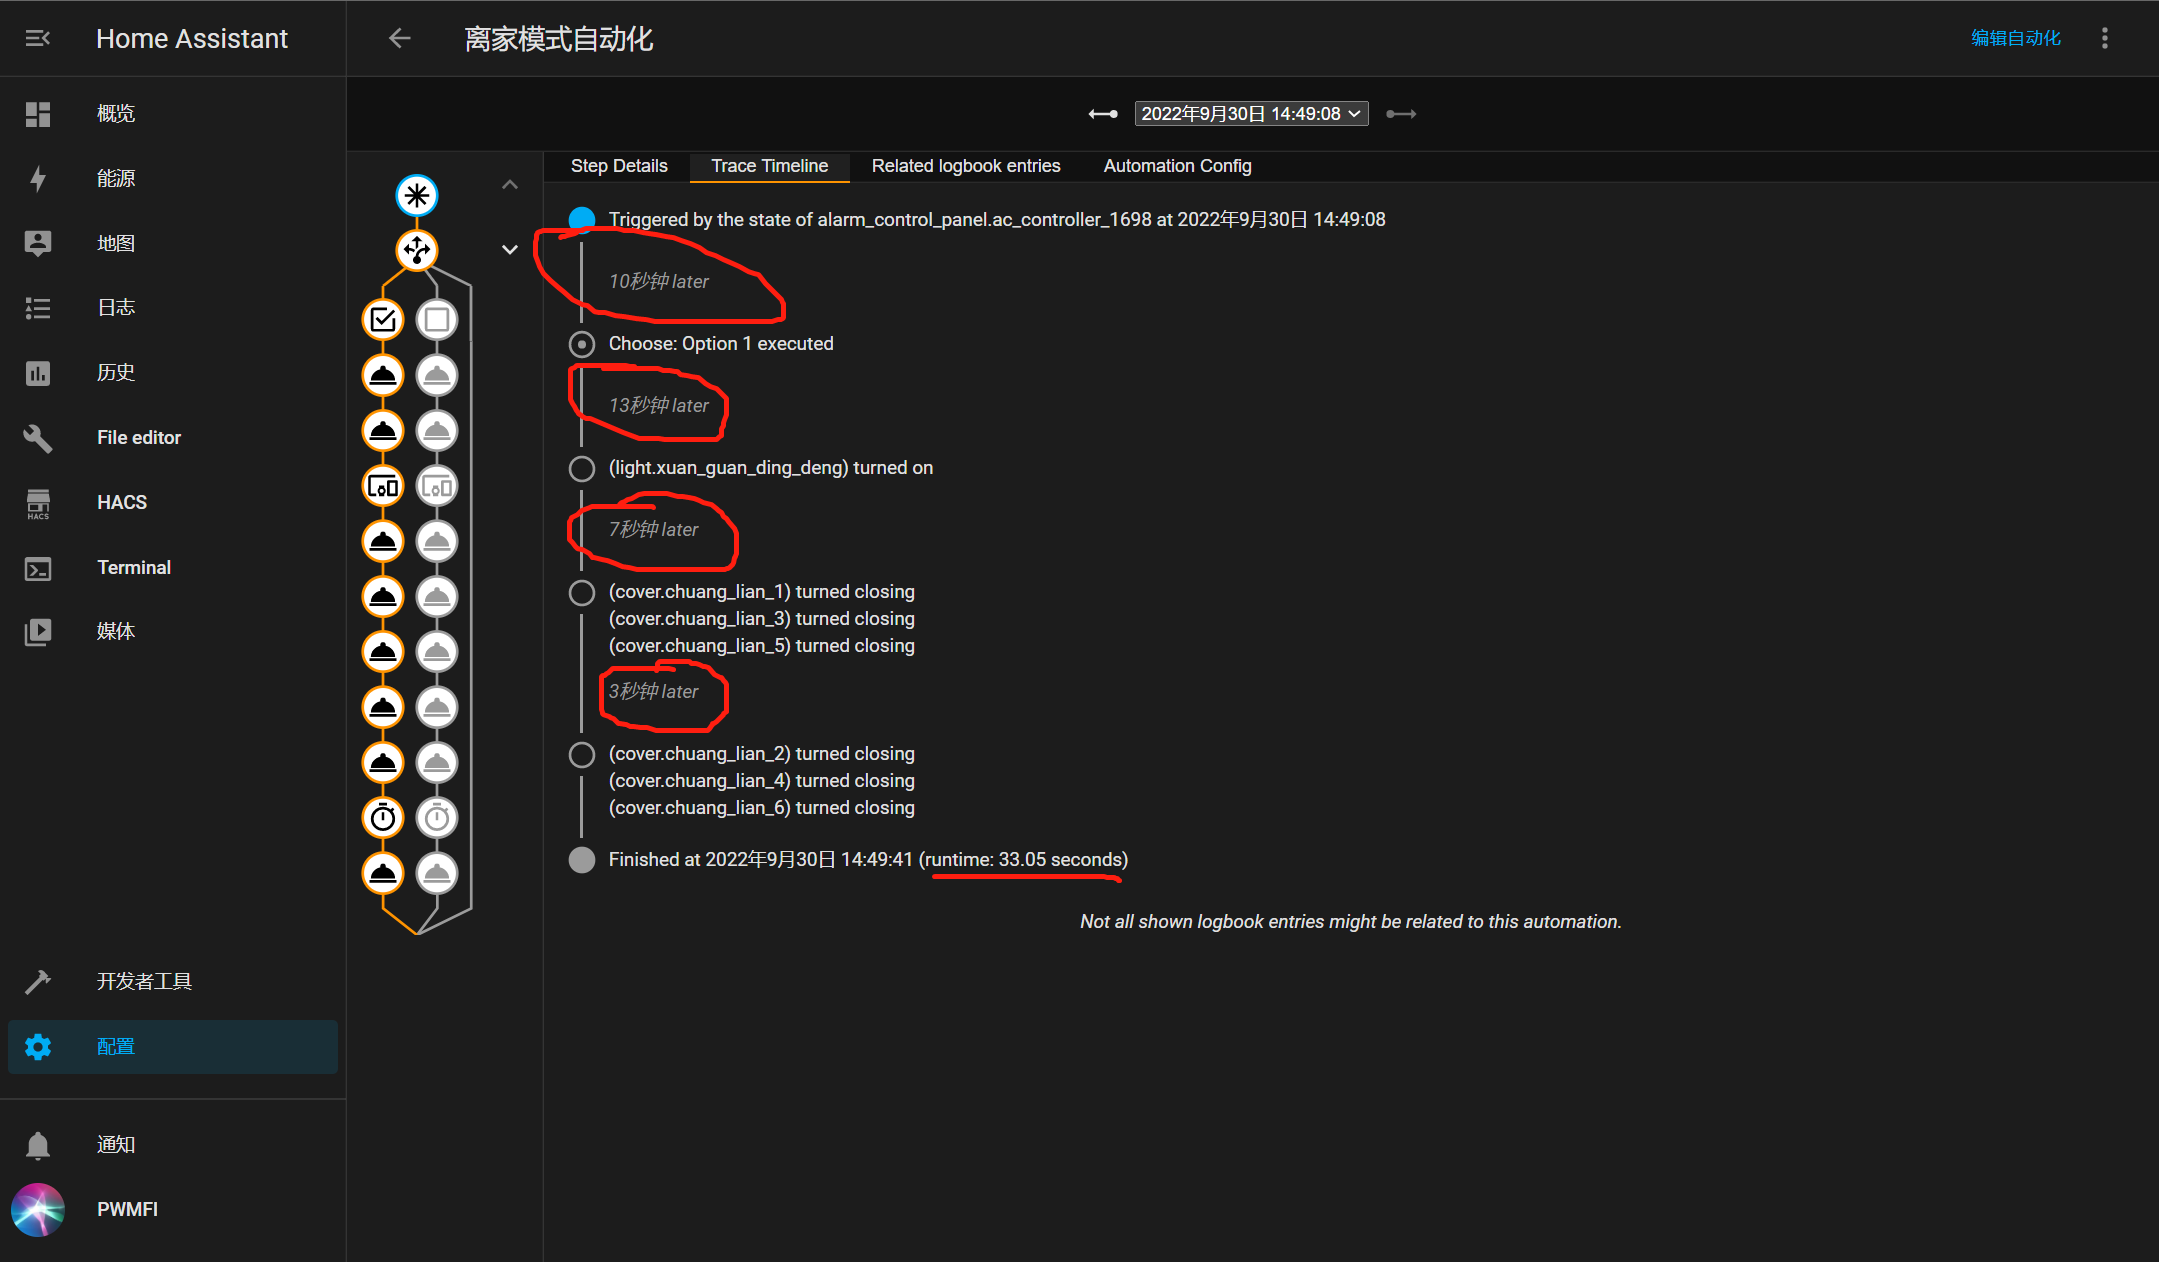Select the device action node in the executed path
The image size is (2159, 1262).
(383, 486)
